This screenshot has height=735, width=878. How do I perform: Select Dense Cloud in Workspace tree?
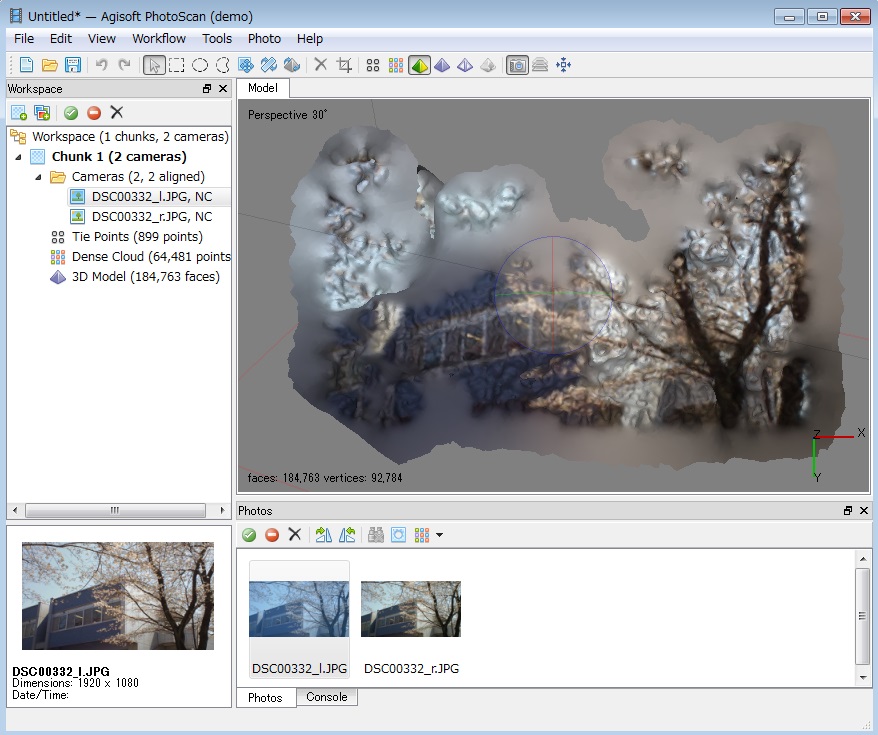tap(150, 257)
